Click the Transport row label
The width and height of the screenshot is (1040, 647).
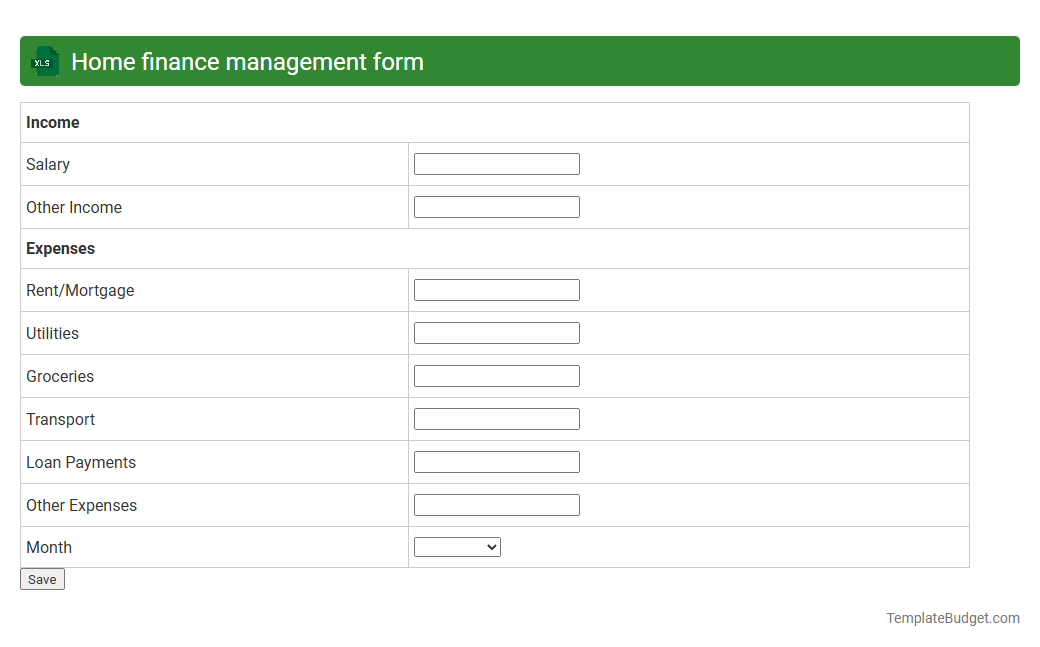(60, 419)
